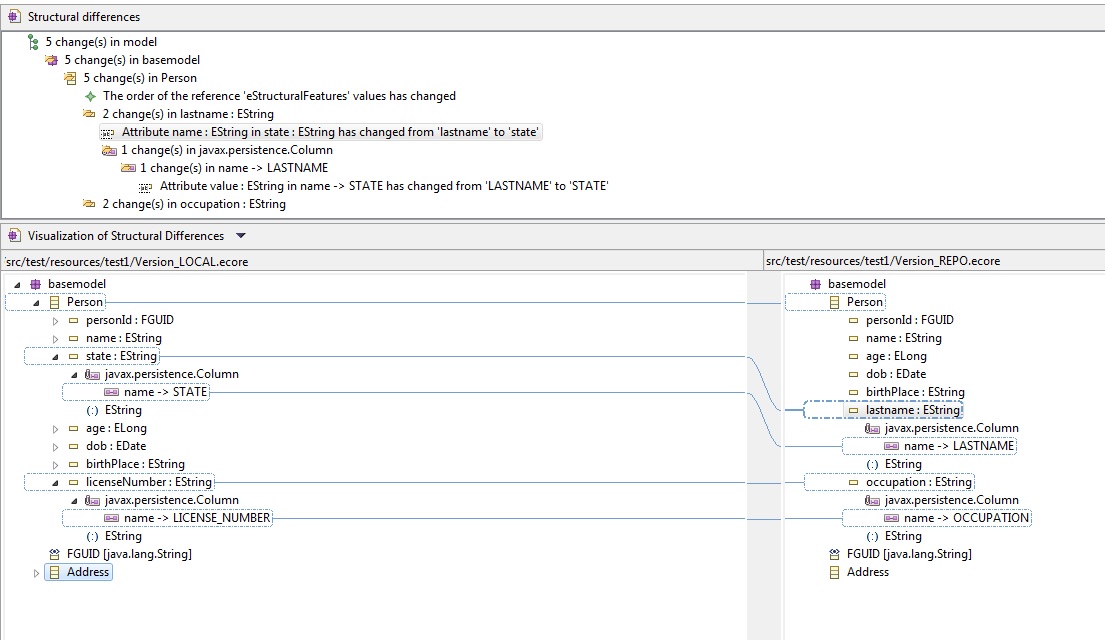Click the FGUID data type icon in right tree

pyautogui.click(x=835, y=554)
